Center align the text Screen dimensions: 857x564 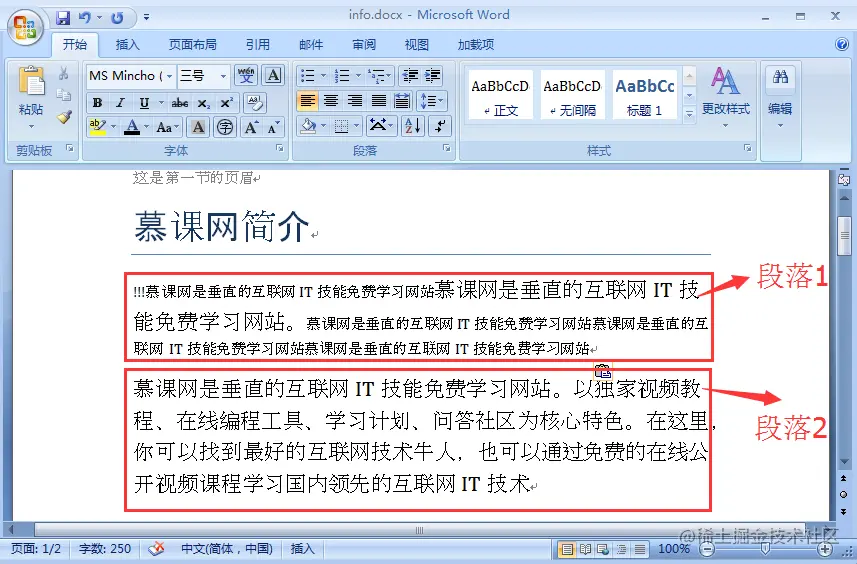point(331,101)
